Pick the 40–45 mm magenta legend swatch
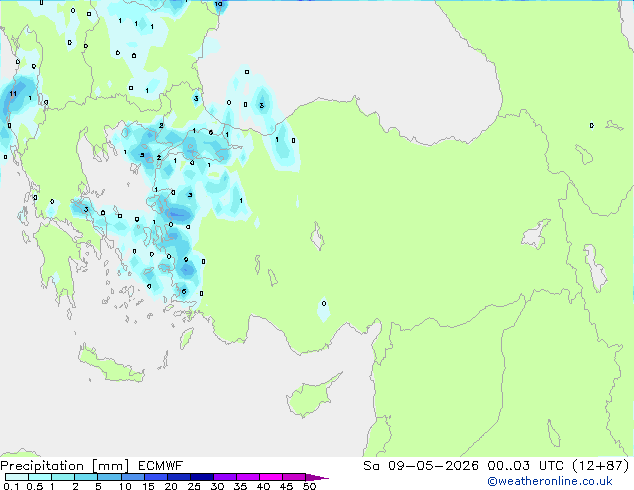Screen dimensions: 634x490 271,477
